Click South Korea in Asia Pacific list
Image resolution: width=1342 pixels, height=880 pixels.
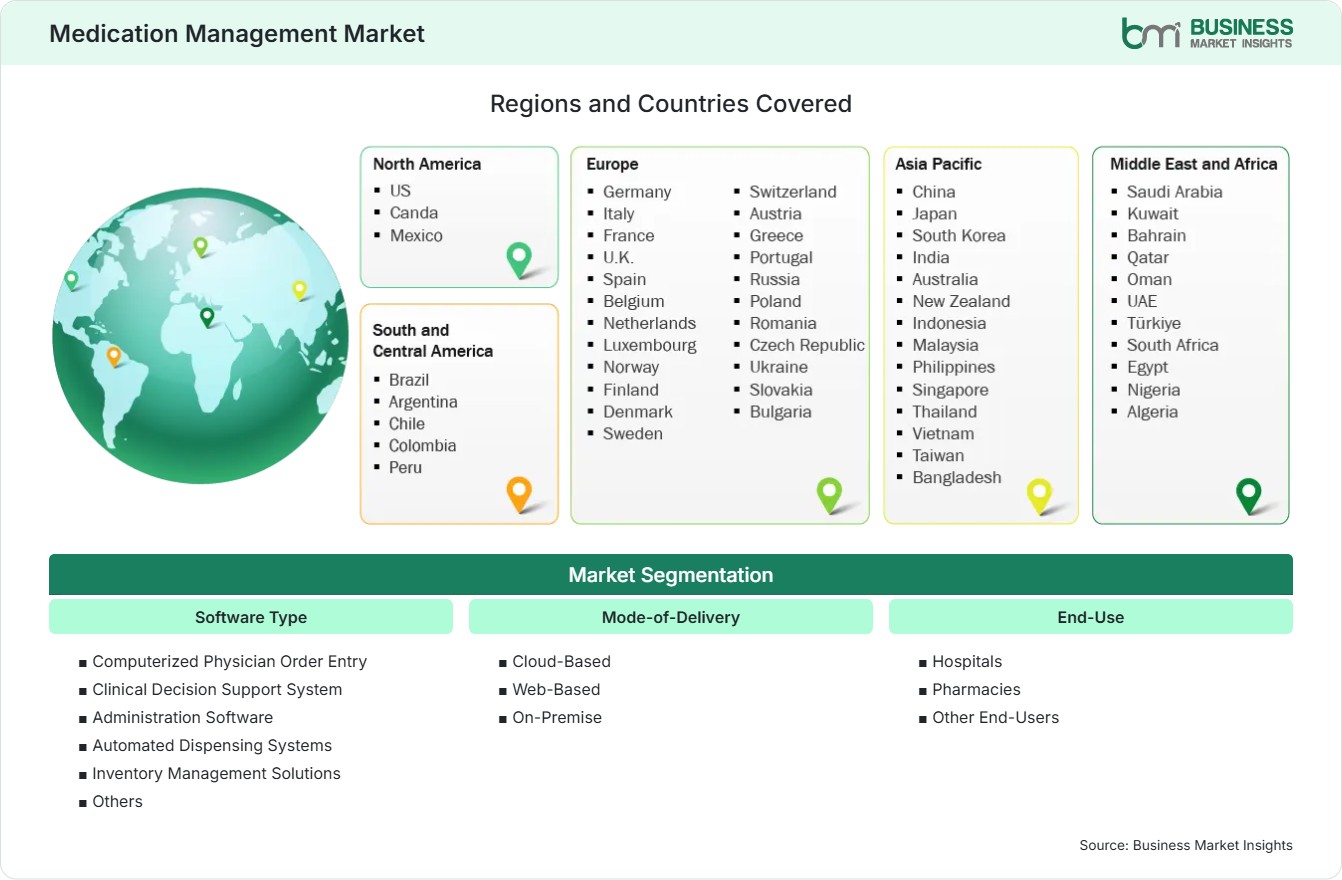(x=959, y=235)
